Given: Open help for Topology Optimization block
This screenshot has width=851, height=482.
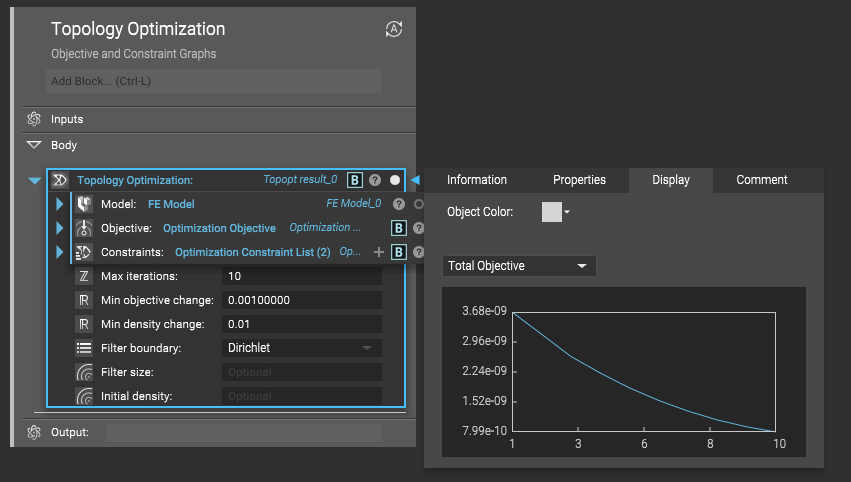Looking at the screenshot, I should pos(374,180).
